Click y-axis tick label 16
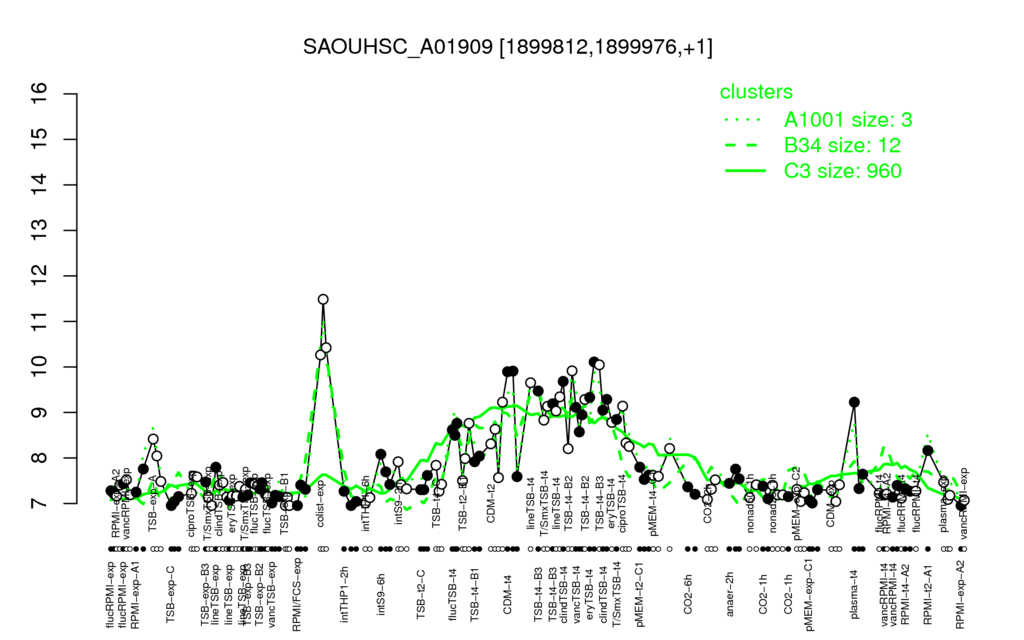1024x640 pixels. click(39, 94)
